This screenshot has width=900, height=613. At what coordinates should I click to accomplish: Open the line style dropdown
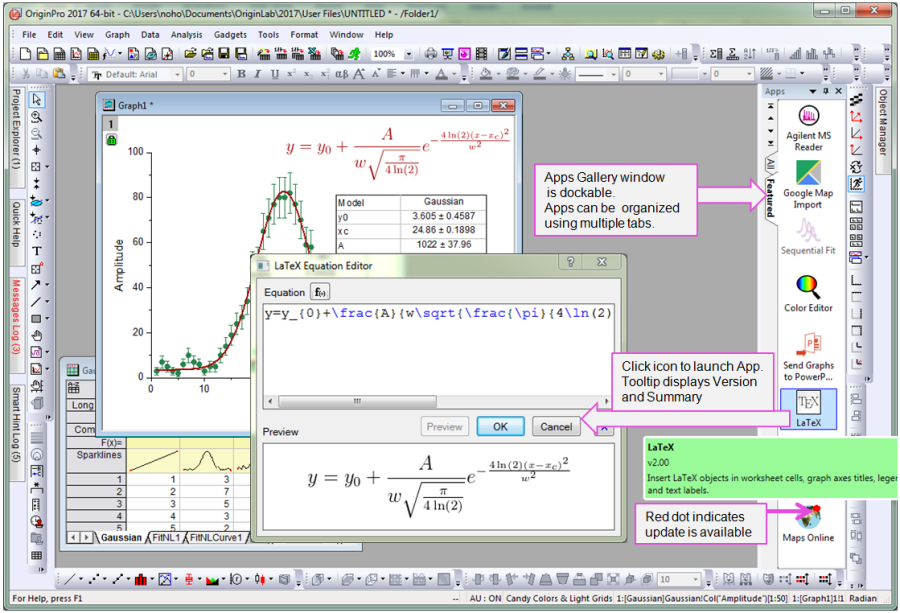coord(614,74)
